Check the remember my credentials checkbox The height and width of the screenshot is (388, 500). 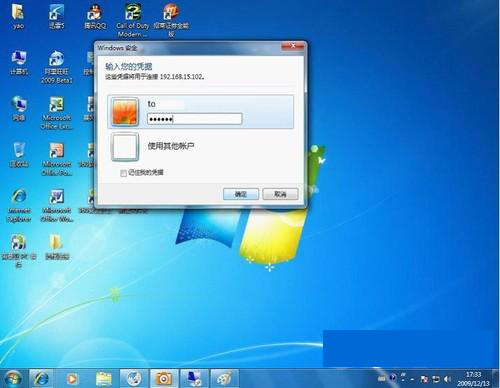123,173
